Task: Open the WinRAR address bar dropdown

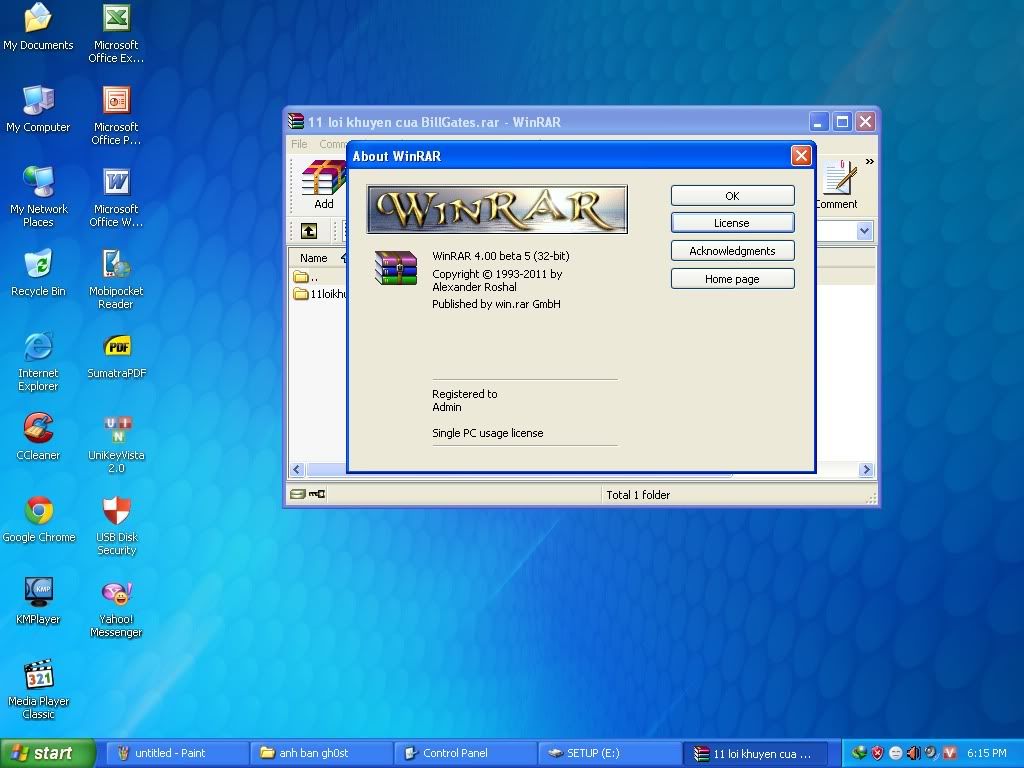Action: (864, 231)
